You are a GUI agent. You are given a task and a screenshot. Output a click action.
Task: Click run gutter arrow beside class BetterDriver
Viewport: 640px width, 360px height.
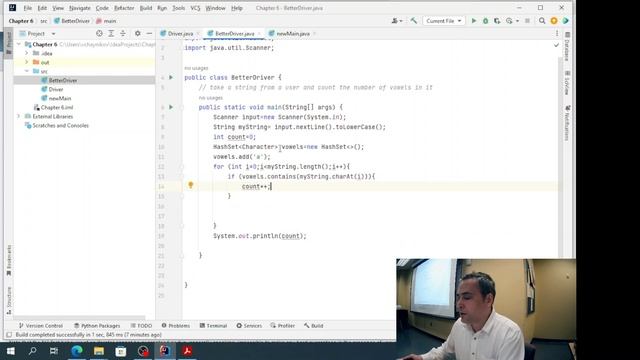pyautogui.click(x=171, y=77)
